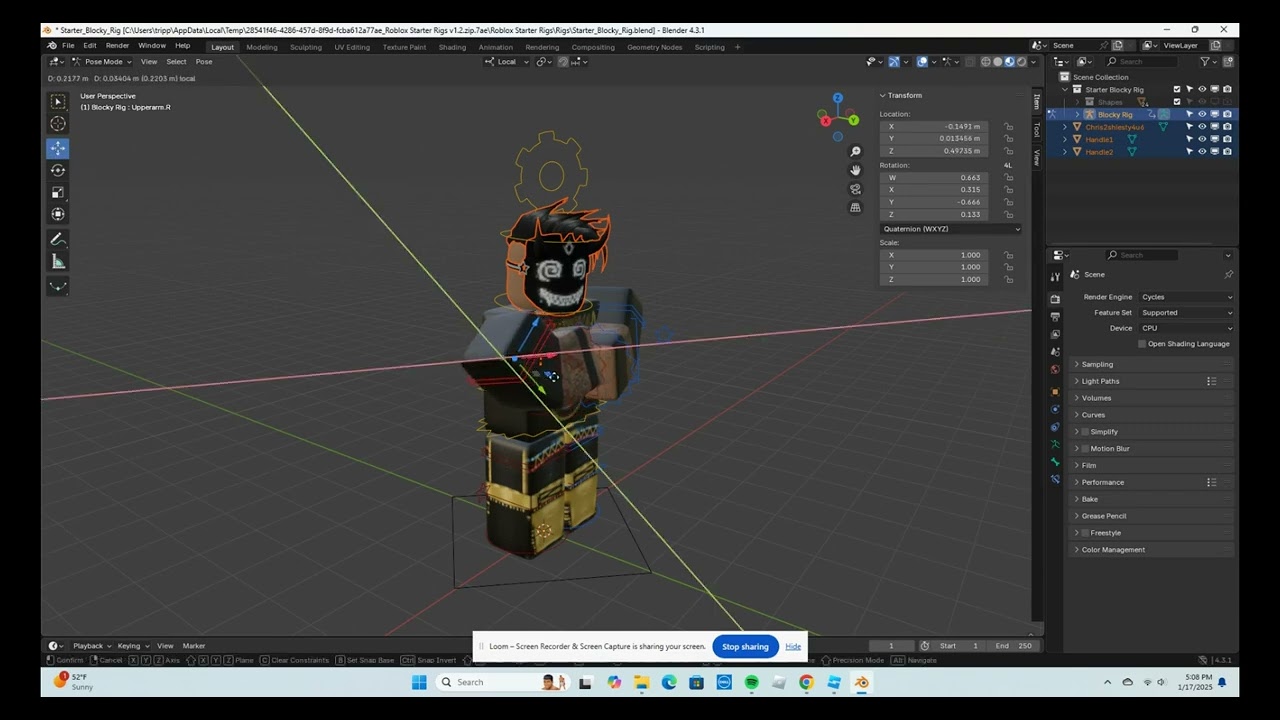Expand the Sampling panel

[x=1153, y=365]
